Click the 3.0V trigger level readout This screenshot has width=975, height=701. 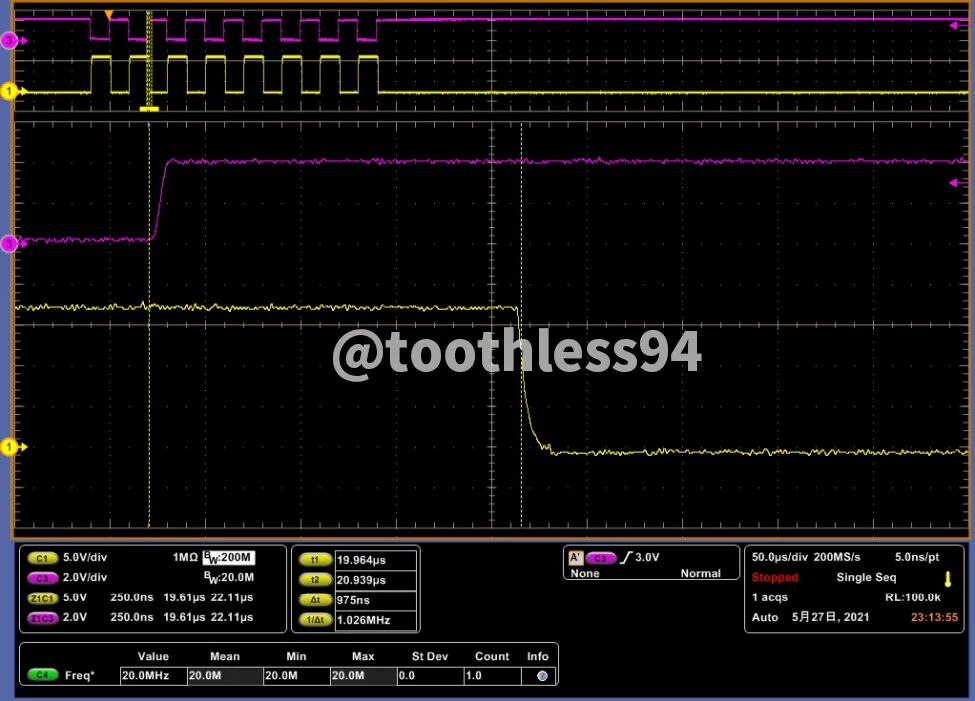click(x=647, y=557)
